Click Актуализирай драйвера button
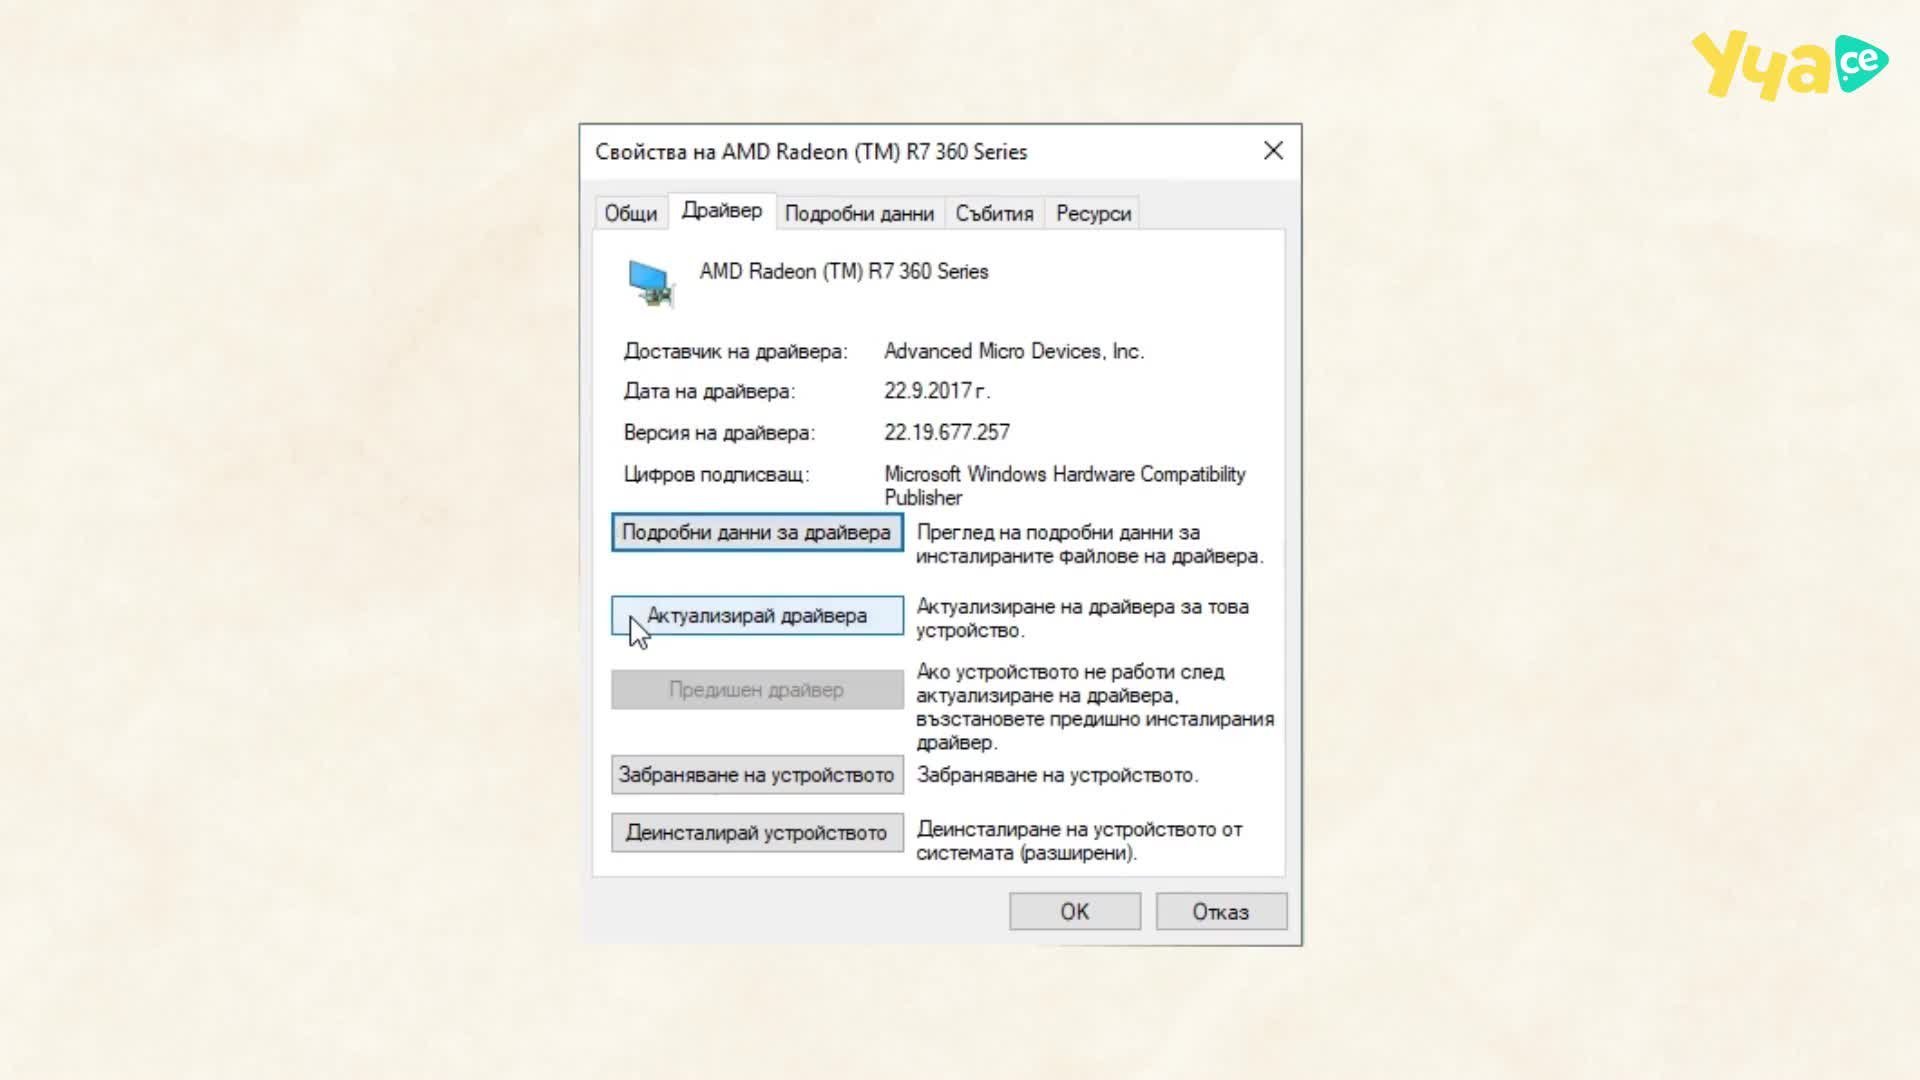 click(757, 616)
